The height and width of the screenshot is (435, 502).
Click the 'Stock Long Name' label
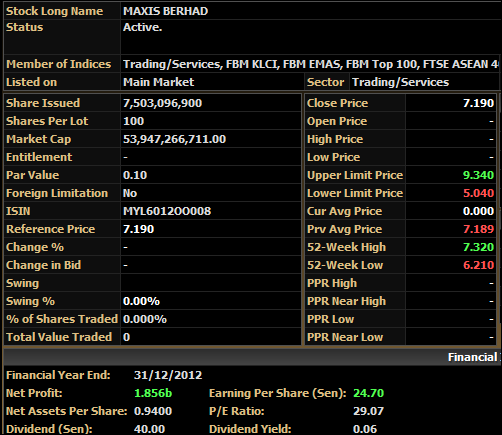[54, 11]
